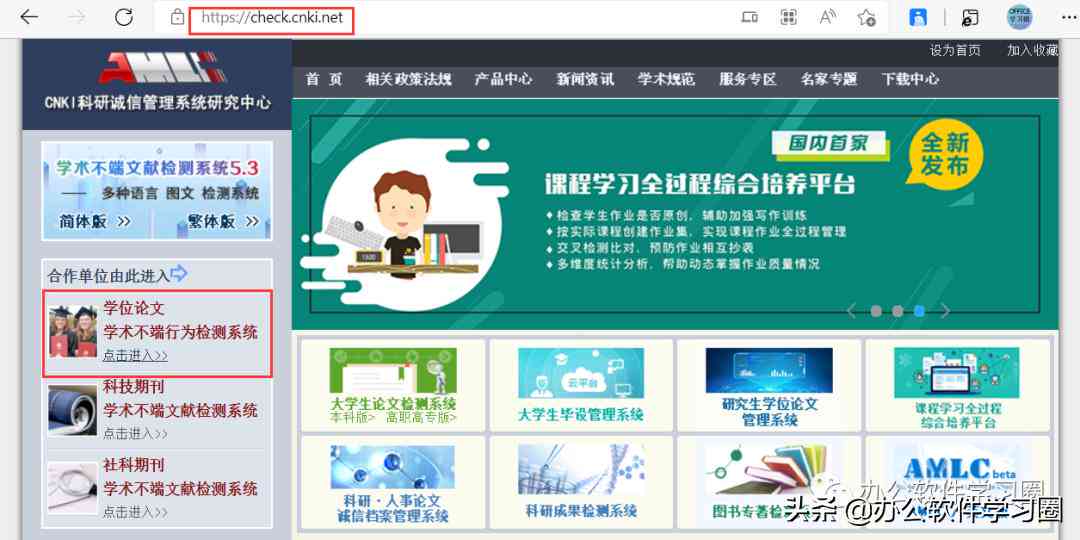Open the AMLC beta tile
Viewport: 1080px width, 540px height.
[x=957, y=481]
